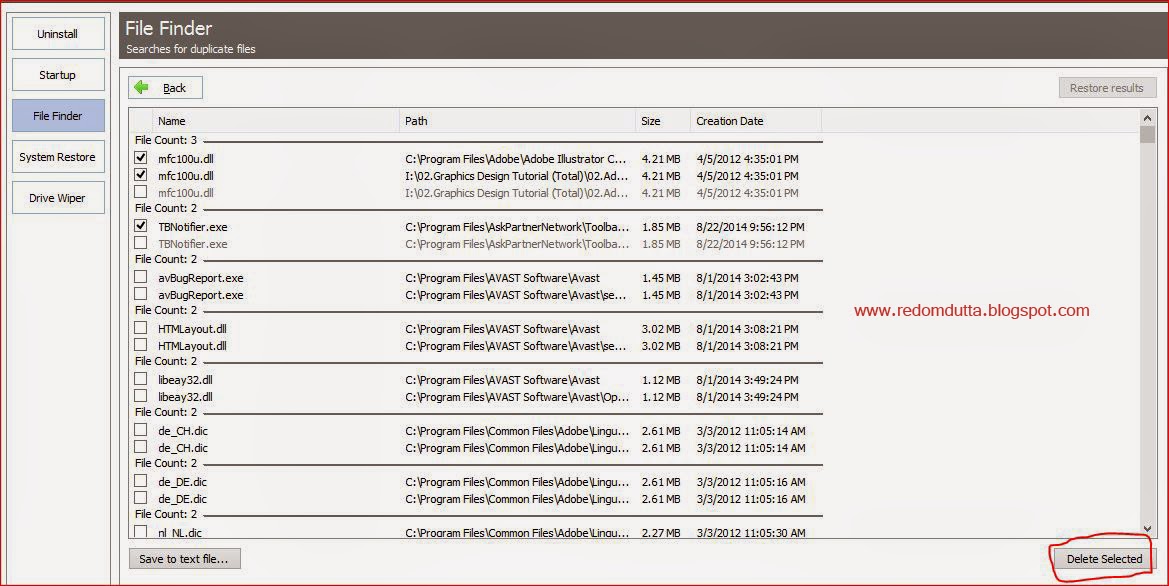Open the Startup section
Viewport: 1169px width, 586px height.
(57, 75)
